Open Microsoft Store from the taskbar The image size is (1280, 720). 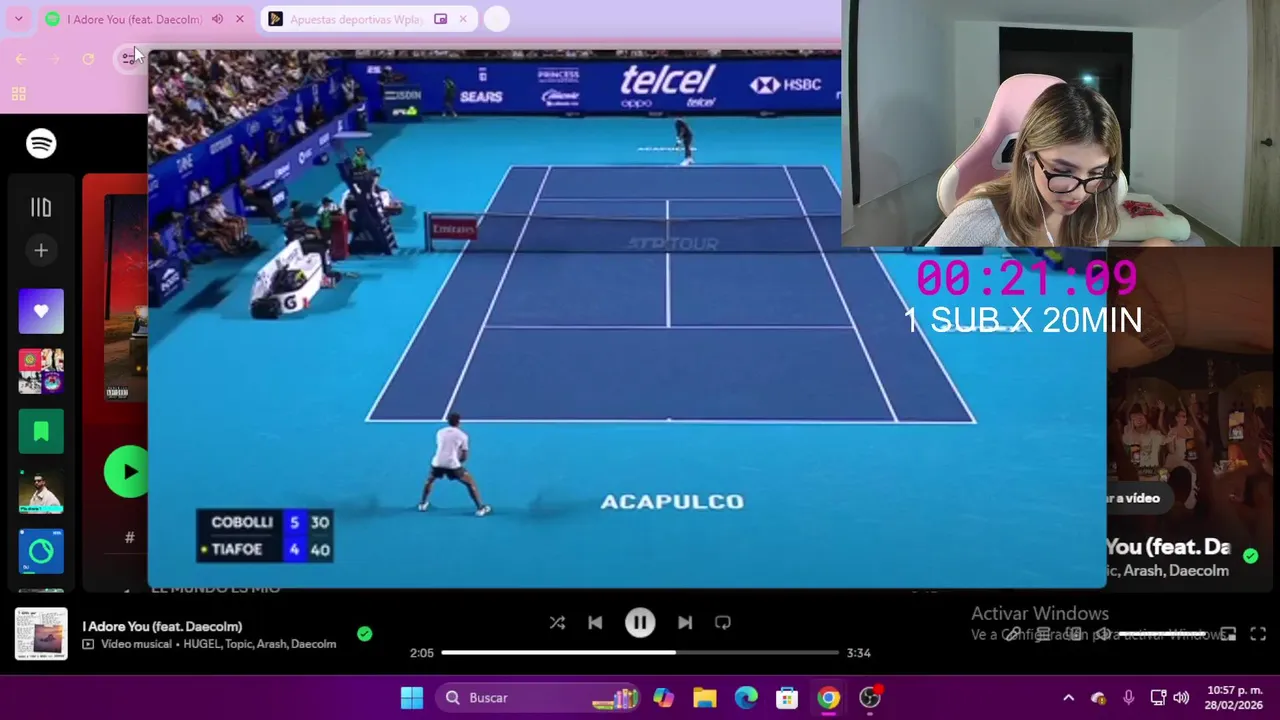(x=787, y=698)
